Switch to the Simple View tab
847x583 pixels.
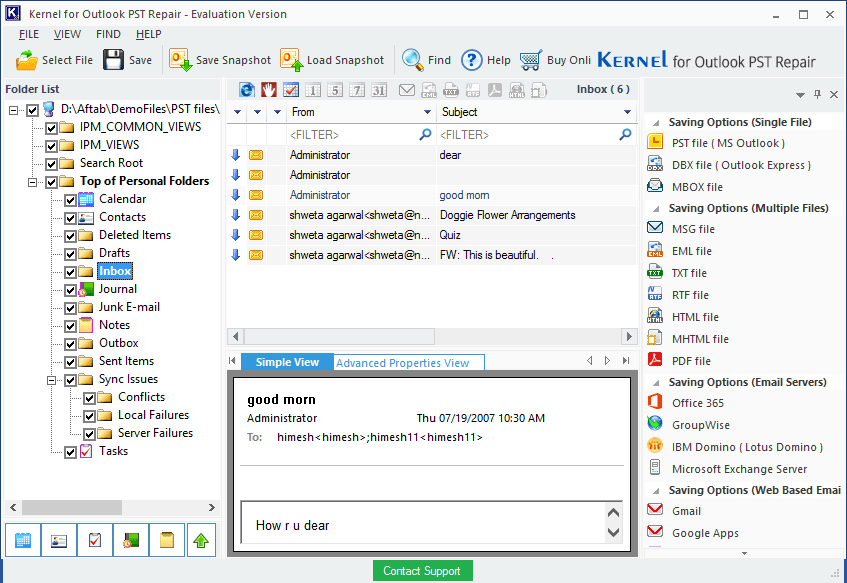[x=287, y=362]
